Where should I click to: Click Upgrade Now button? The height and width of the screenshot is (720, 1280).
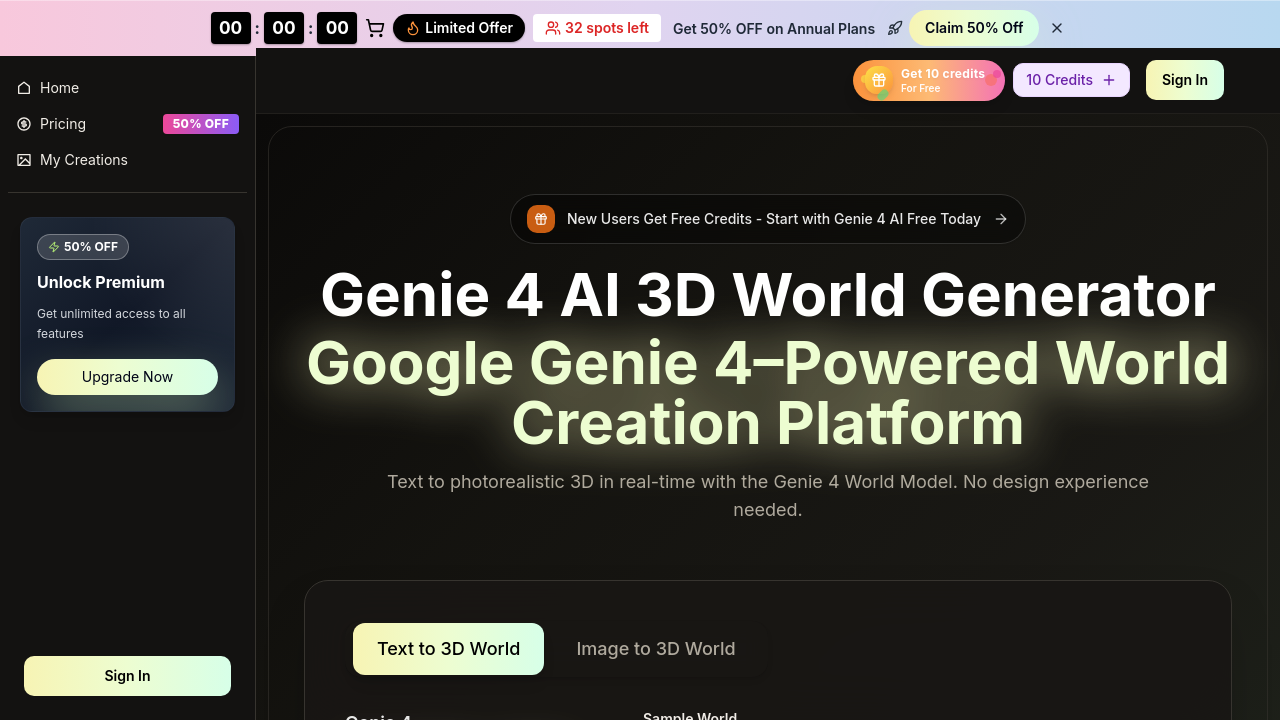pos(127,377)
